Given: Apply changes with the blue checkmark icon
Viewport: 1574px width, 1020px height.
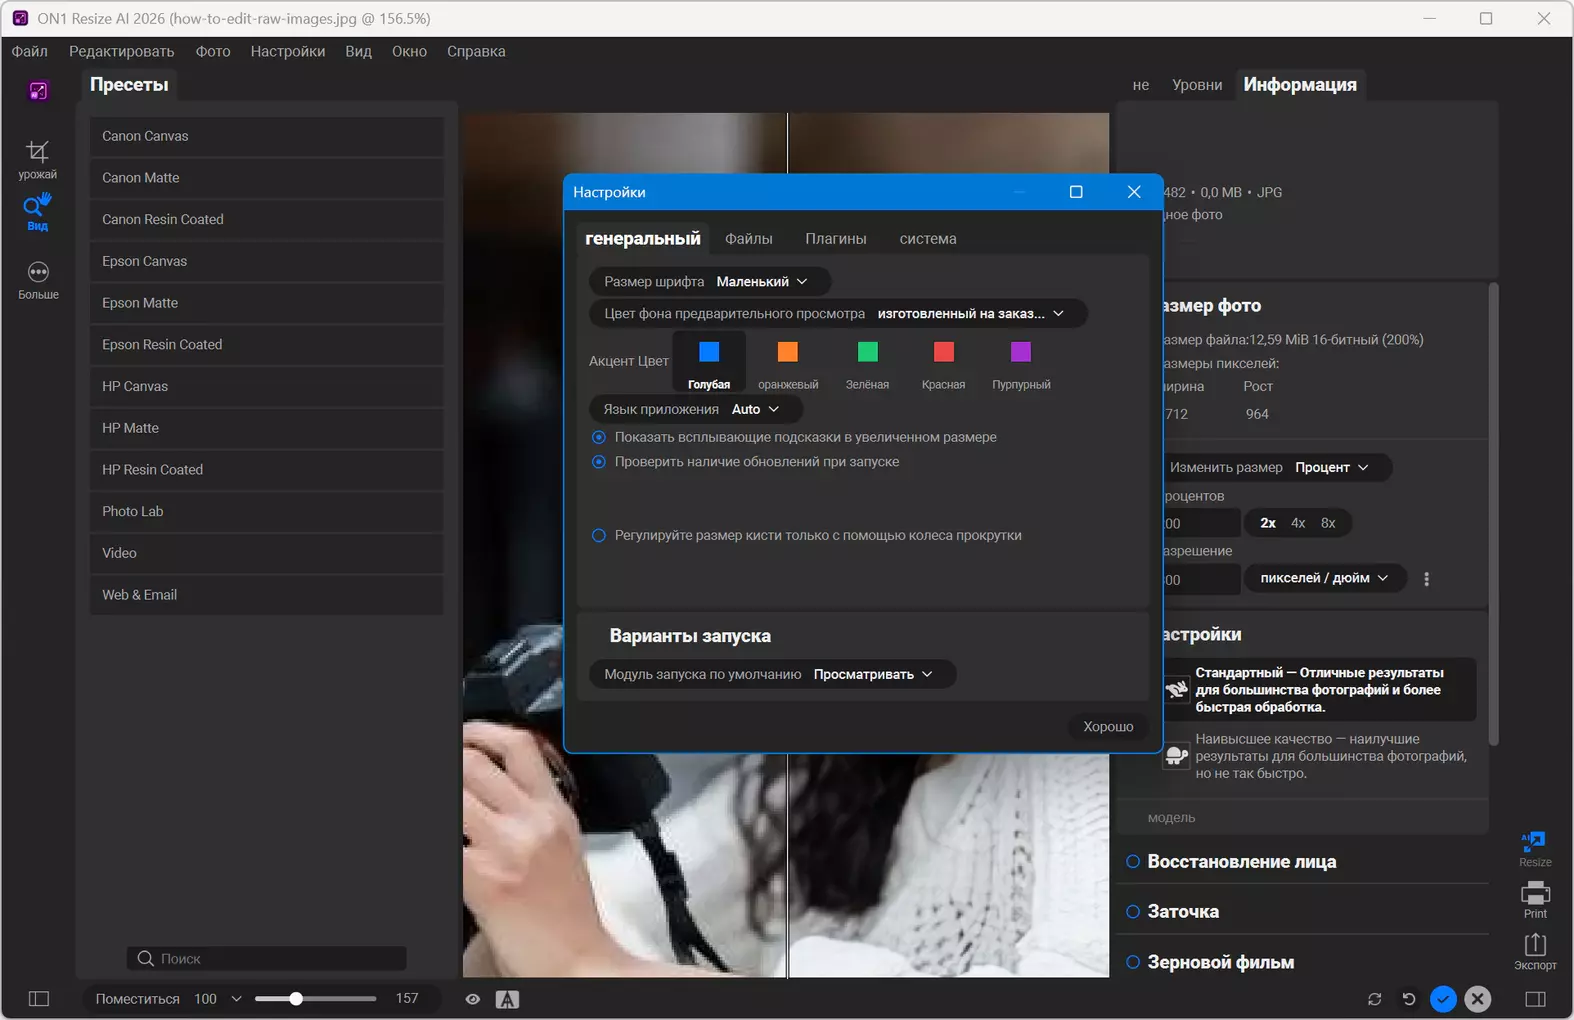Looking at the screenshot, I should point(1443,999).
